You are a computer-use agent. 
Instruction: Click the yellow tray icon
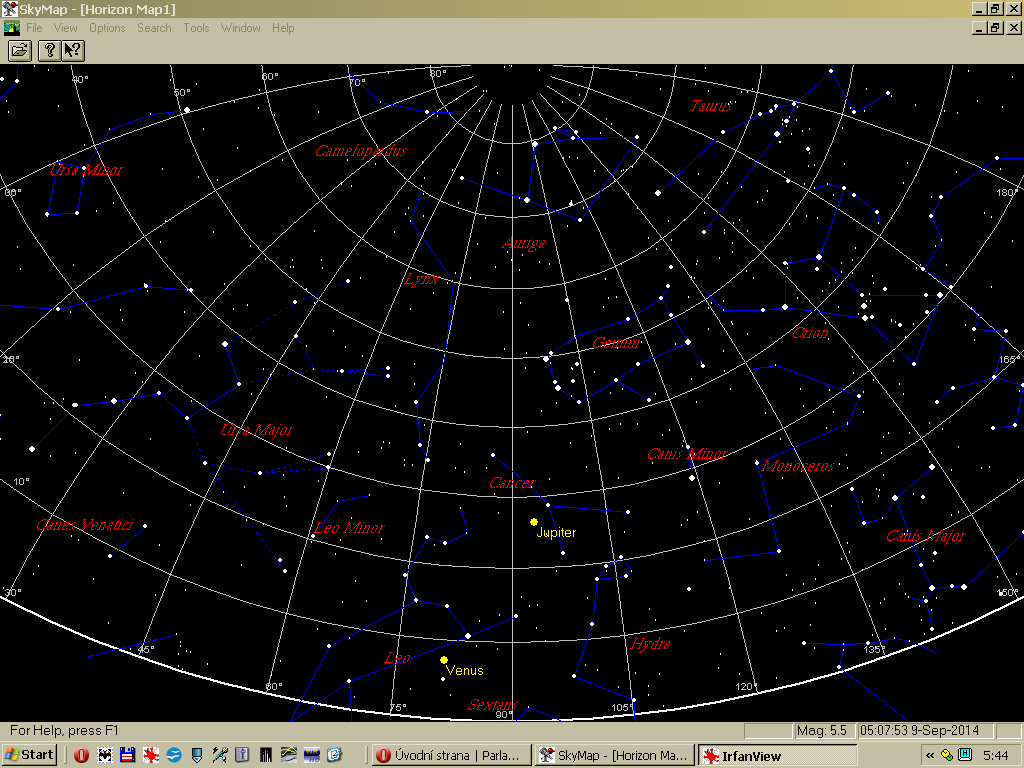click(946, 756)
